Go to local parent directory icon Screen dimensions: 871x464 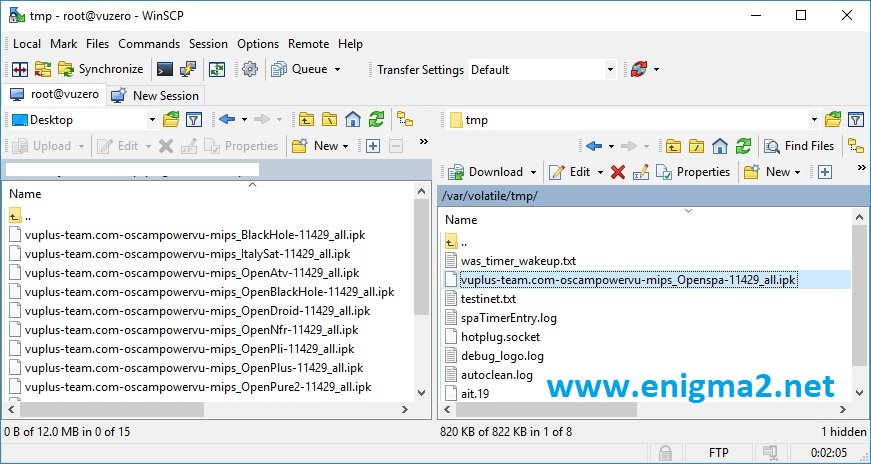pos(306,119)
